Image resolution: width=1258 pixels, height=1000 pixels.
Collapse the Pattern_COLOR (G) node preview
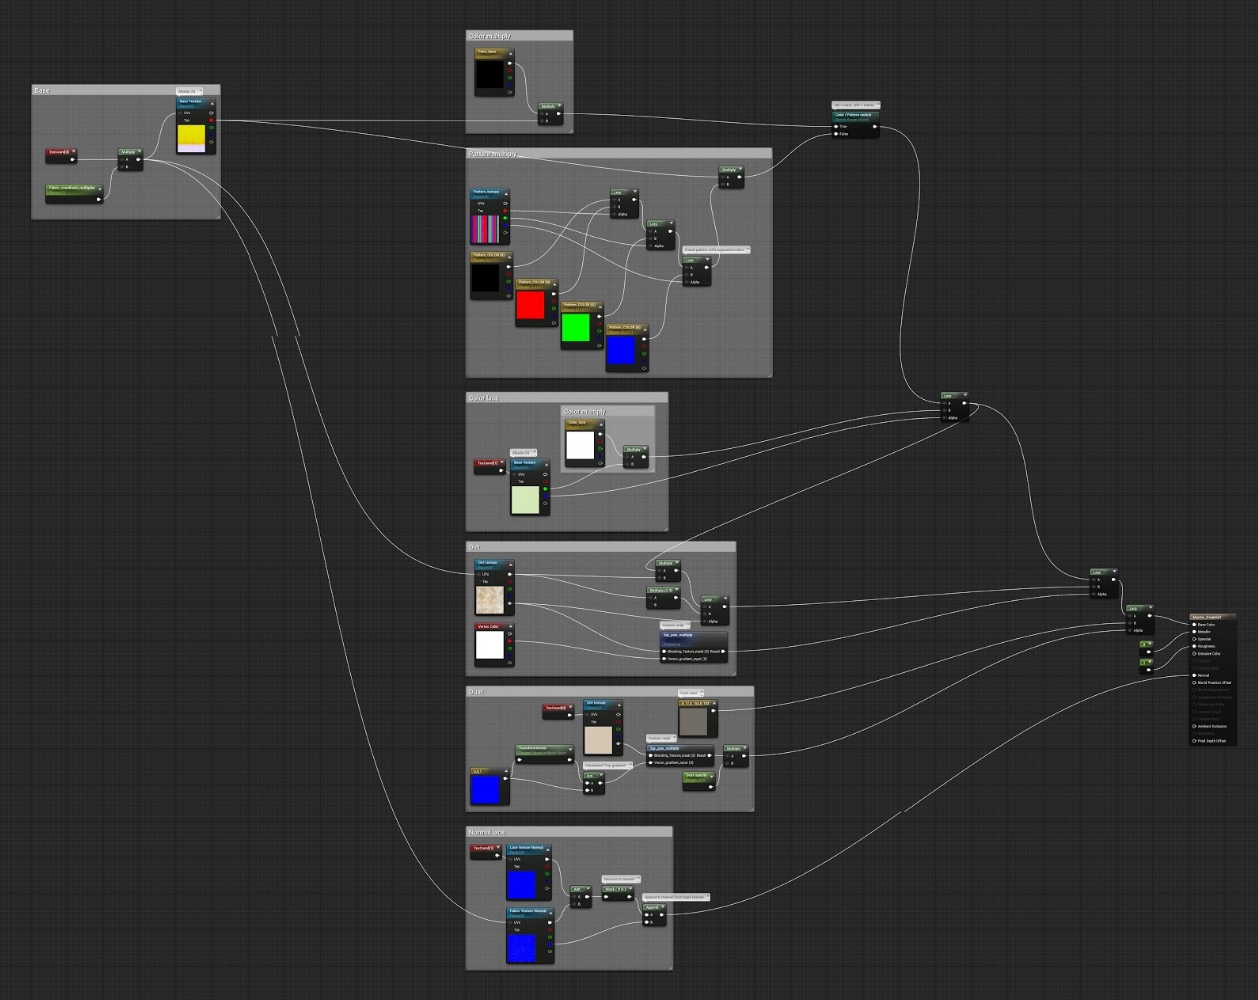[600, 307]
